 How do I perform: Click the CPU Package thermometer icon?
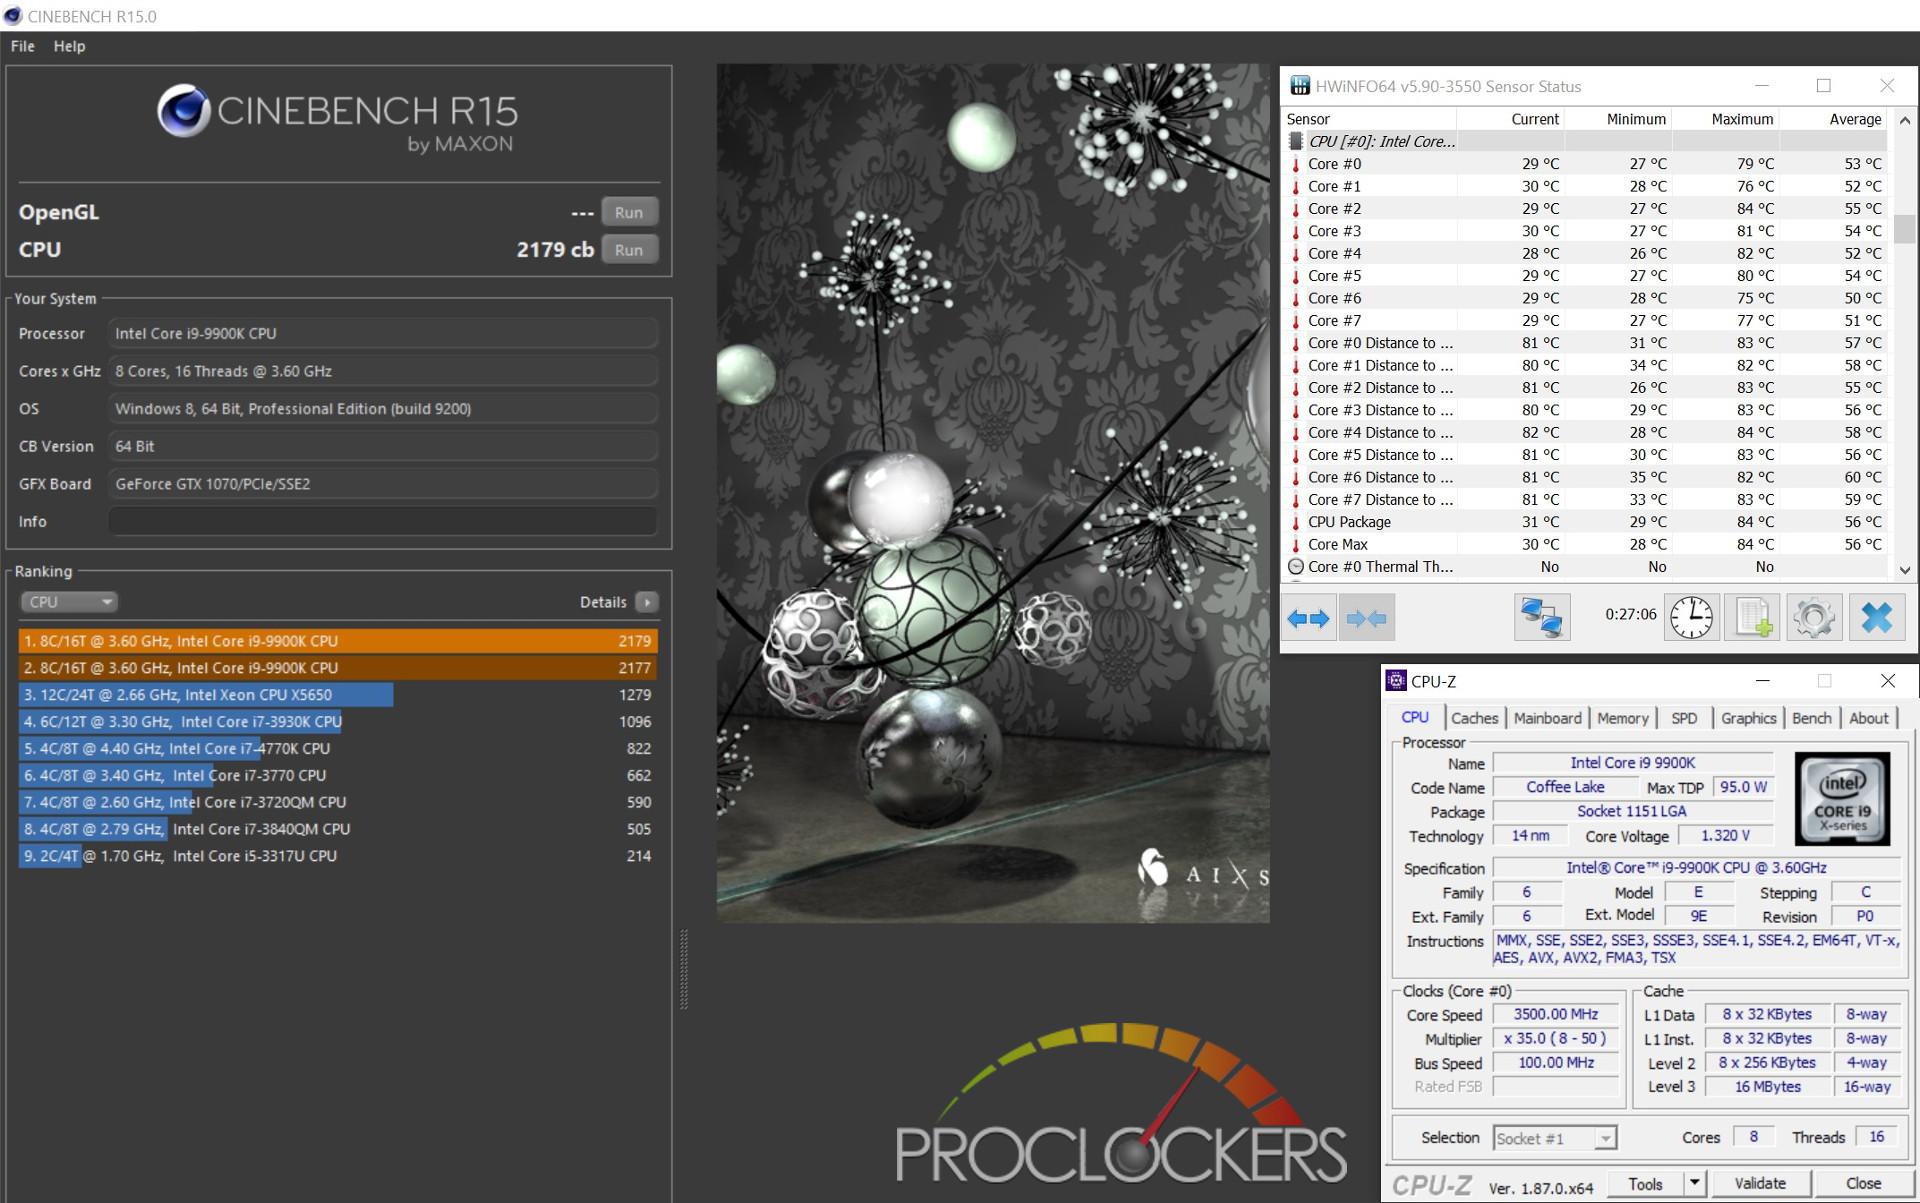(1296, 522)
